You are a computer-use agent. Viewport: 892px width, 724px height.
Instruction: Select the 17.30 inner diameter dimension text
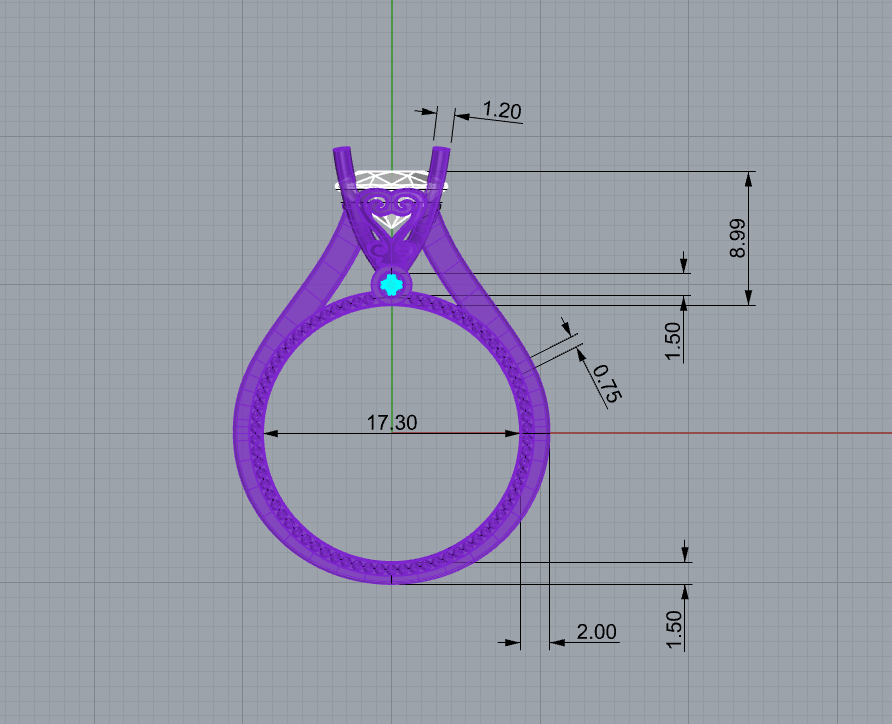(392, 423)
